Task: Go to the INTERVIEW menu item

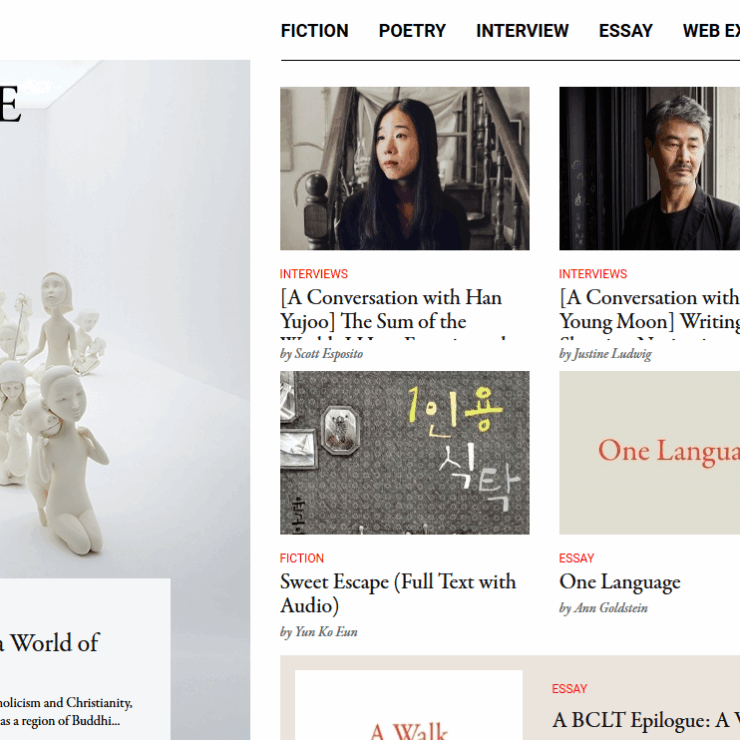Action: tap(522, 31)
